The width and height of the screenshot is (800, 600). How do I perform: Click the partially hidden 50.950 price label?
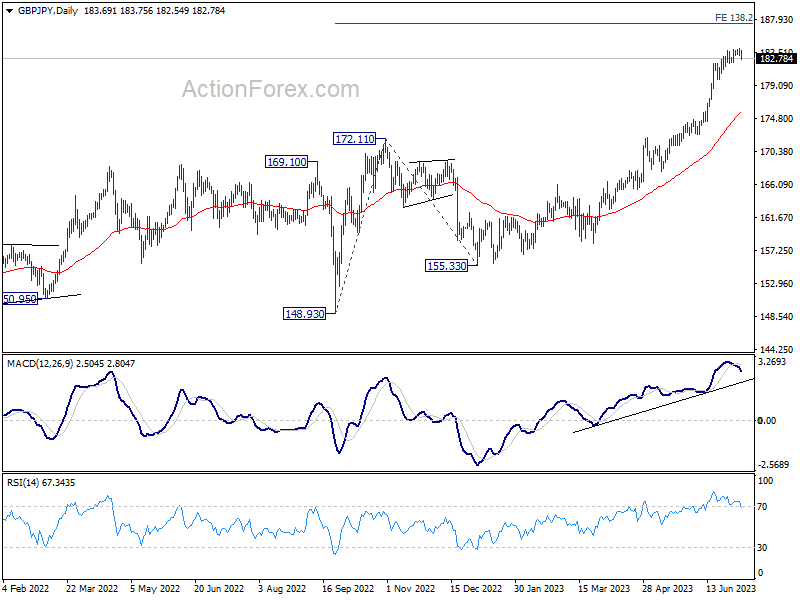20,299
